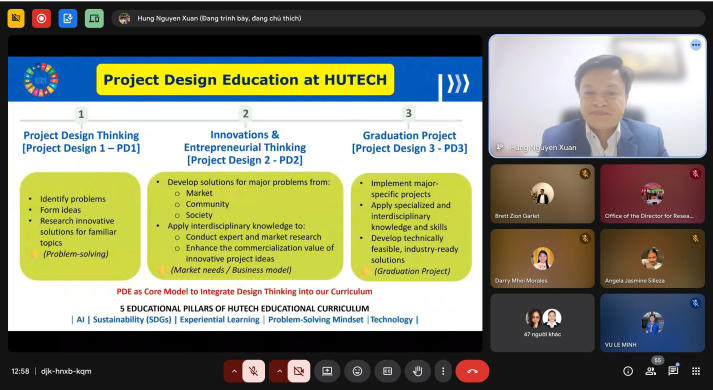The image size is (713, 390).
Task: Start presenting your screen
Action: [327, 371]
